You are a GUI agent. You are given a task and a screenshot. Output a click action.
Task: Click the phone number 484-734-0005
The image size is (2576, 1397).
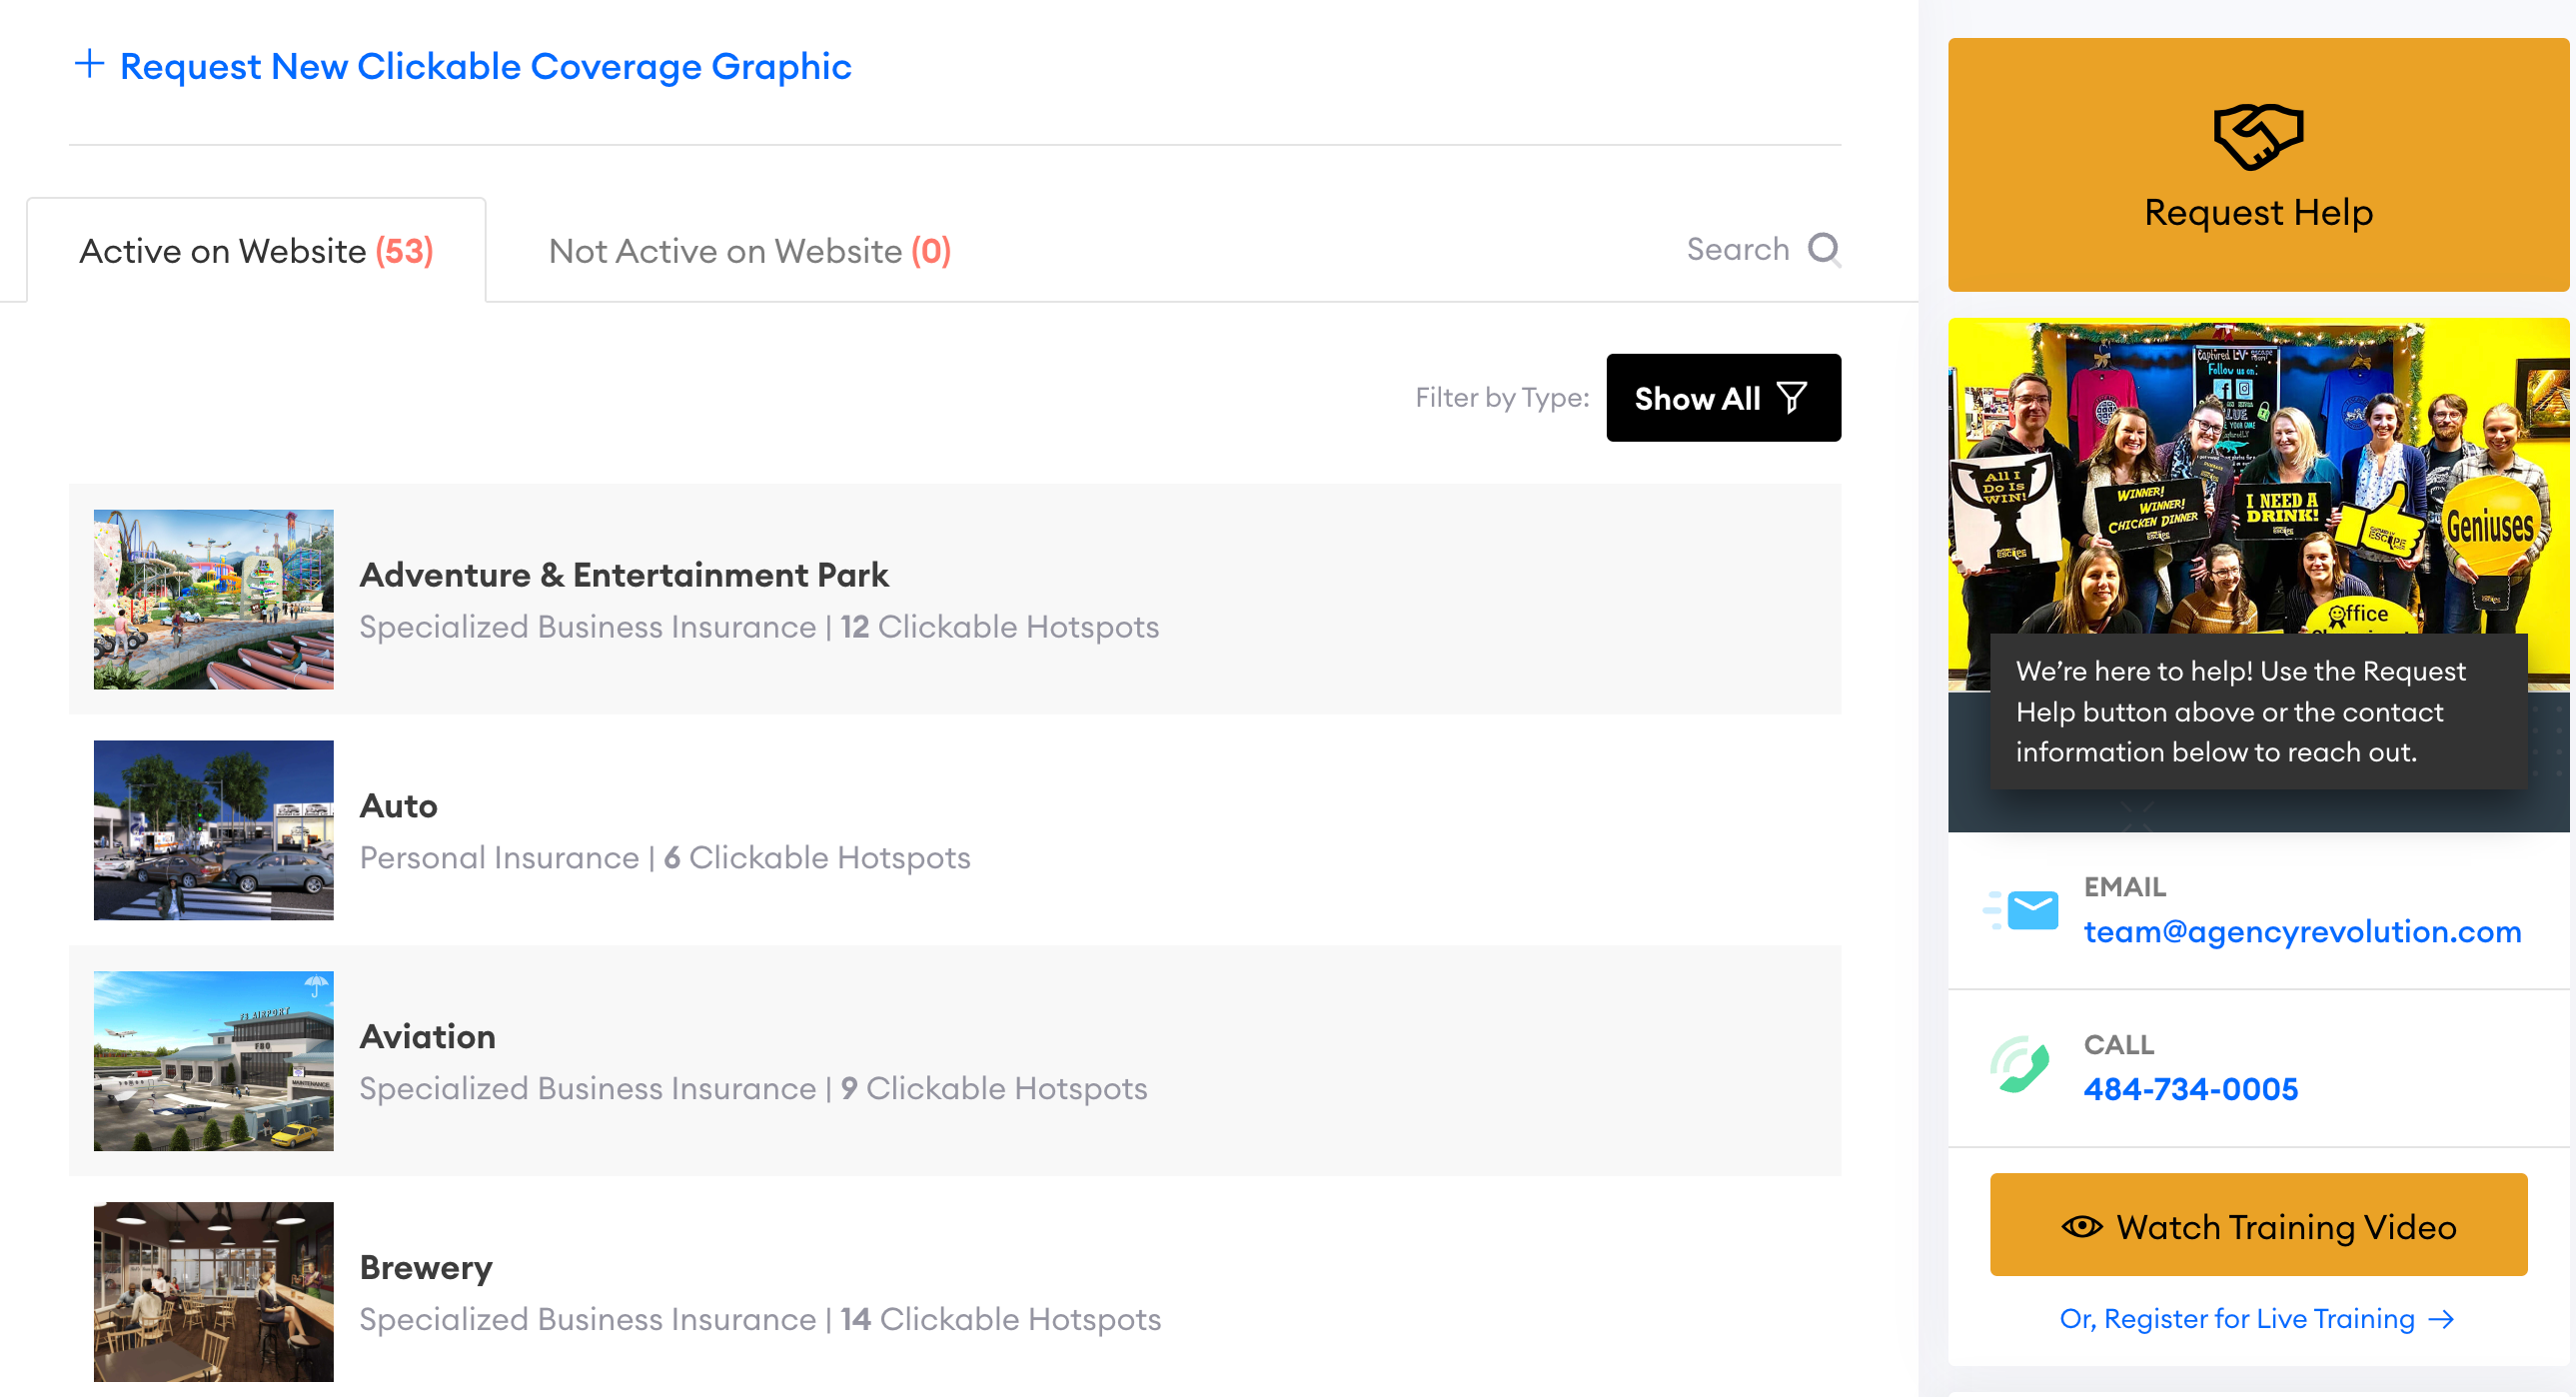pyautogui.click(x=2193, y=1089)
